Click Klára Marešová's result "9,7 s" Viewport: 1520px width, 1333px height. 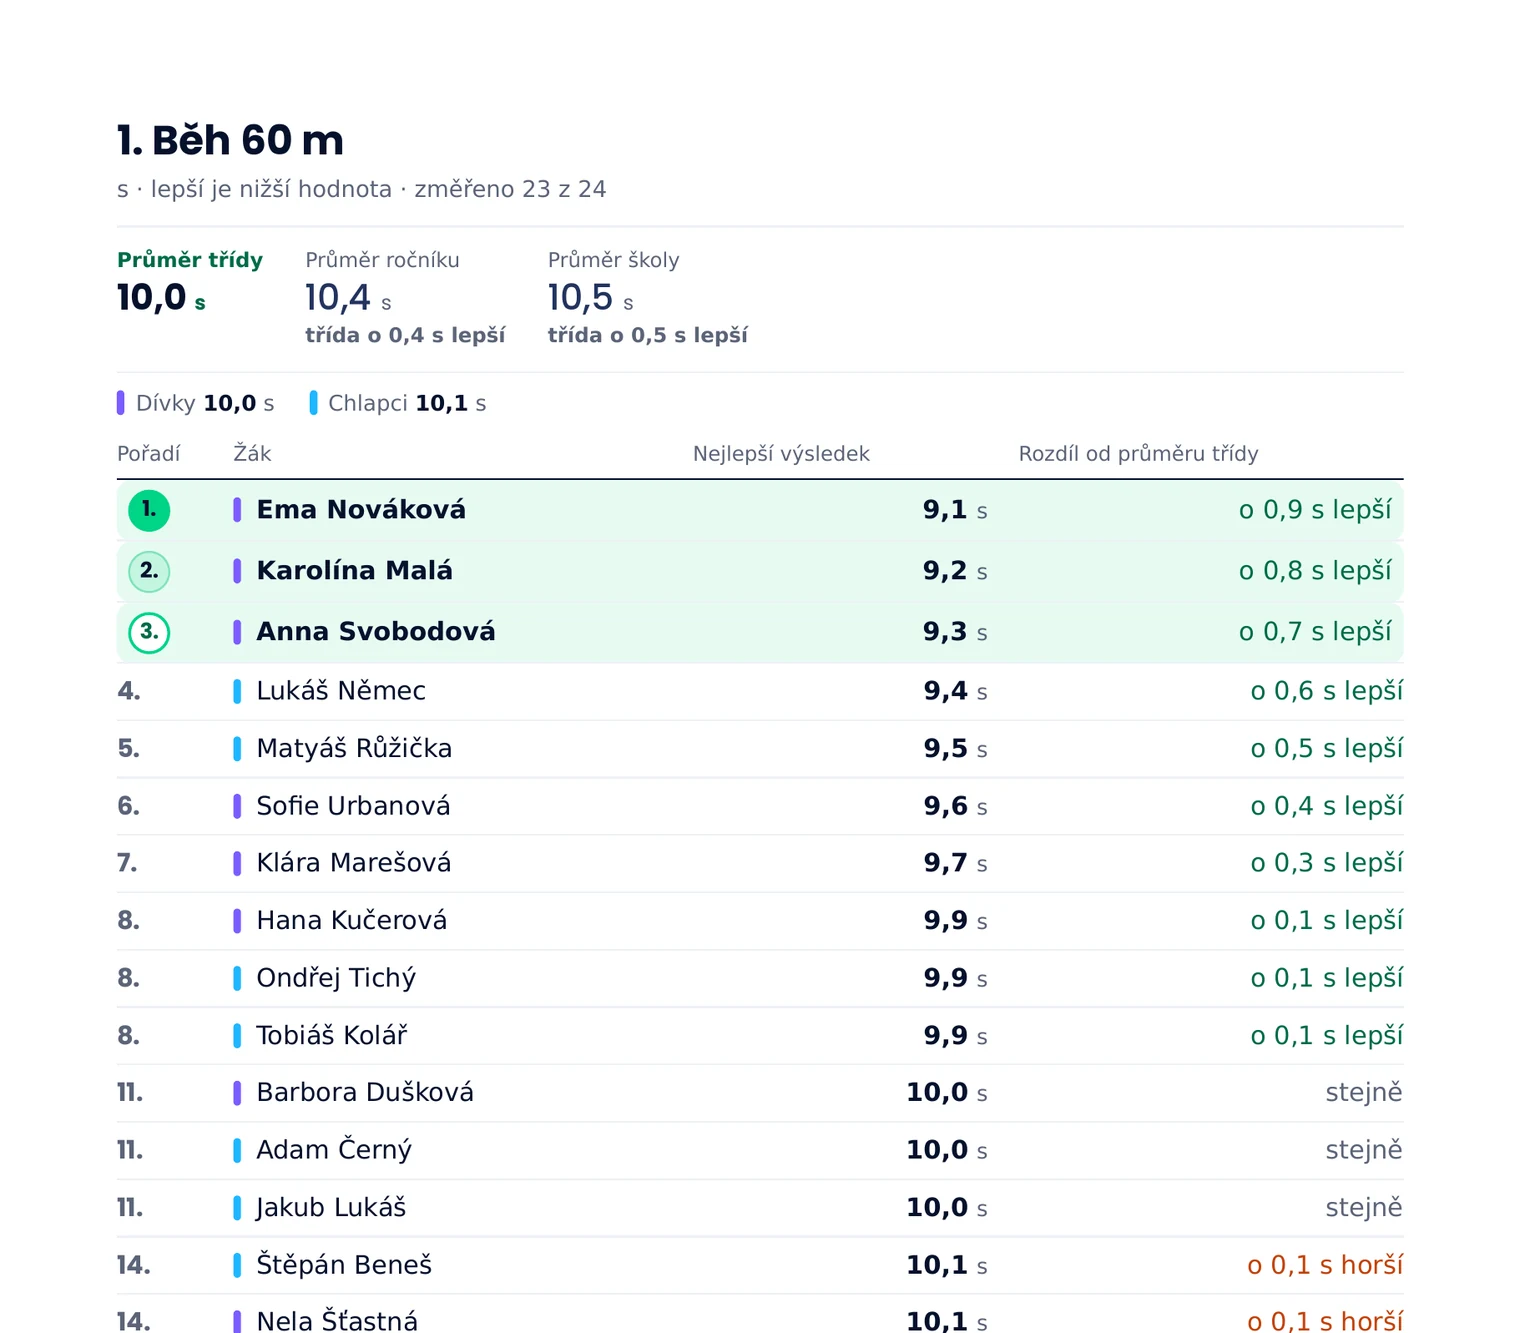[x=955, y=863]
